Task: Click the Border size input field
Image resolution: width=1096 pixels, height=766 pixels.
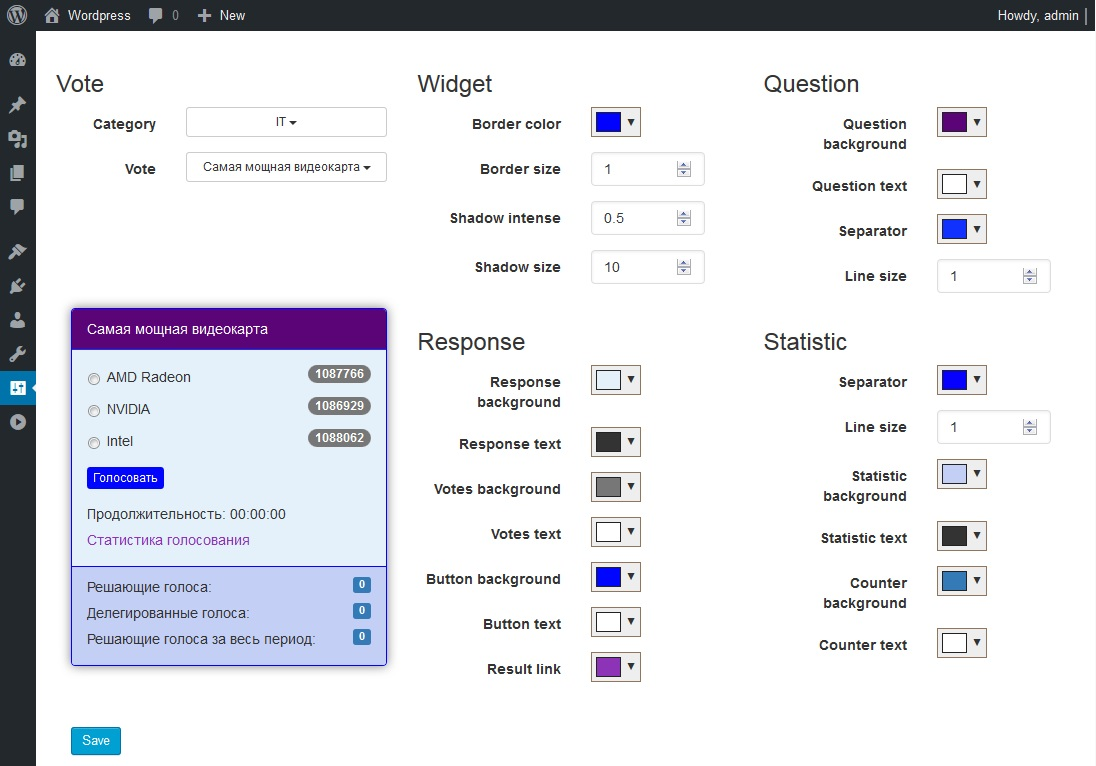Action: pyautogui.click(x=647, y=169)
